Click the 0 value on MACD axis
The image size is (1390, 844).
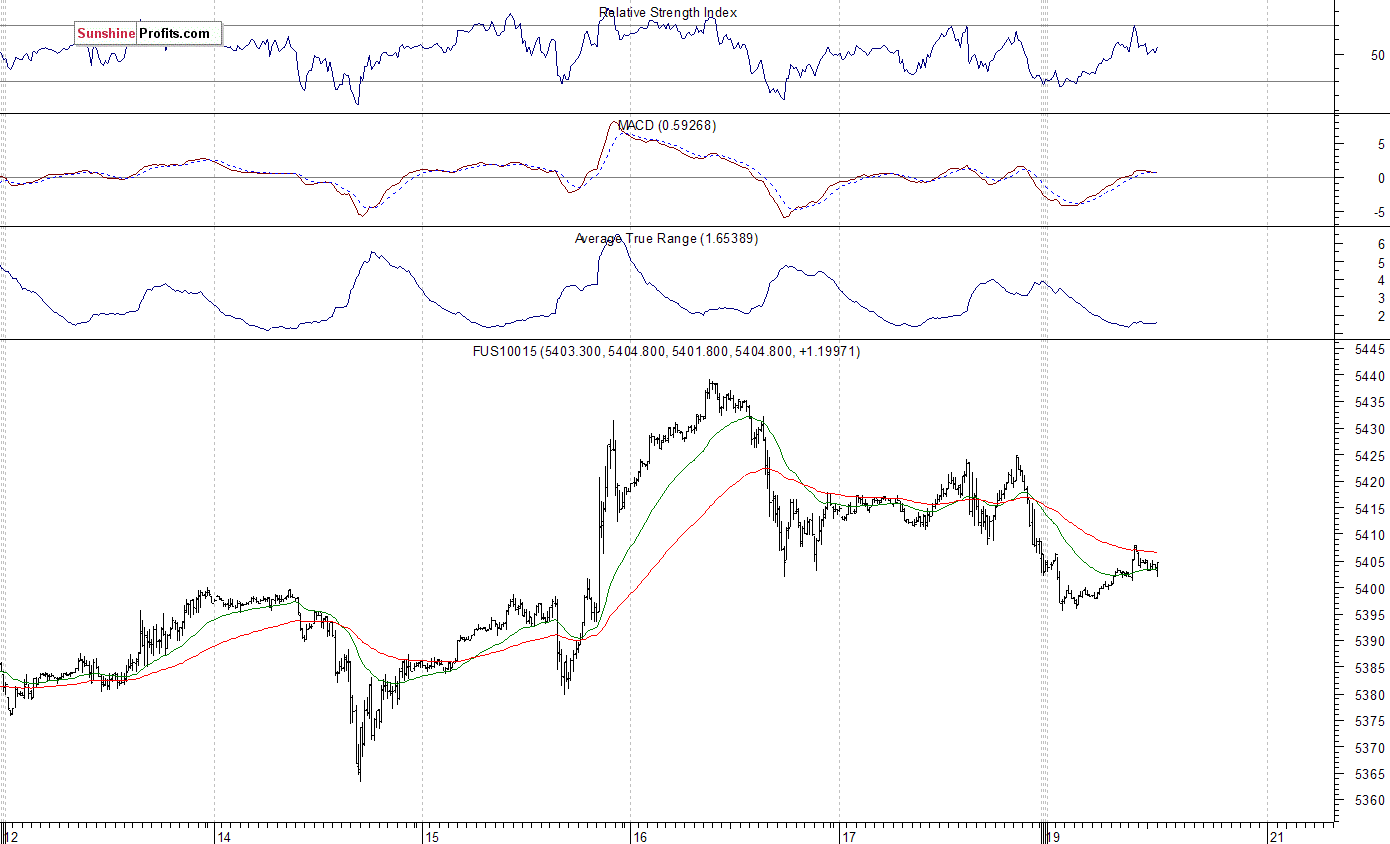[x=1381, y=178]
